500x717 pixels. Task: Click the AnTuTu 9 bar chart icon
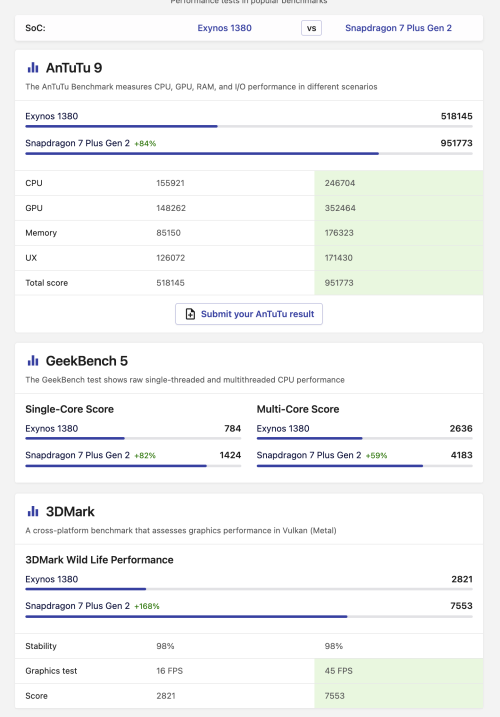[33, 68]
